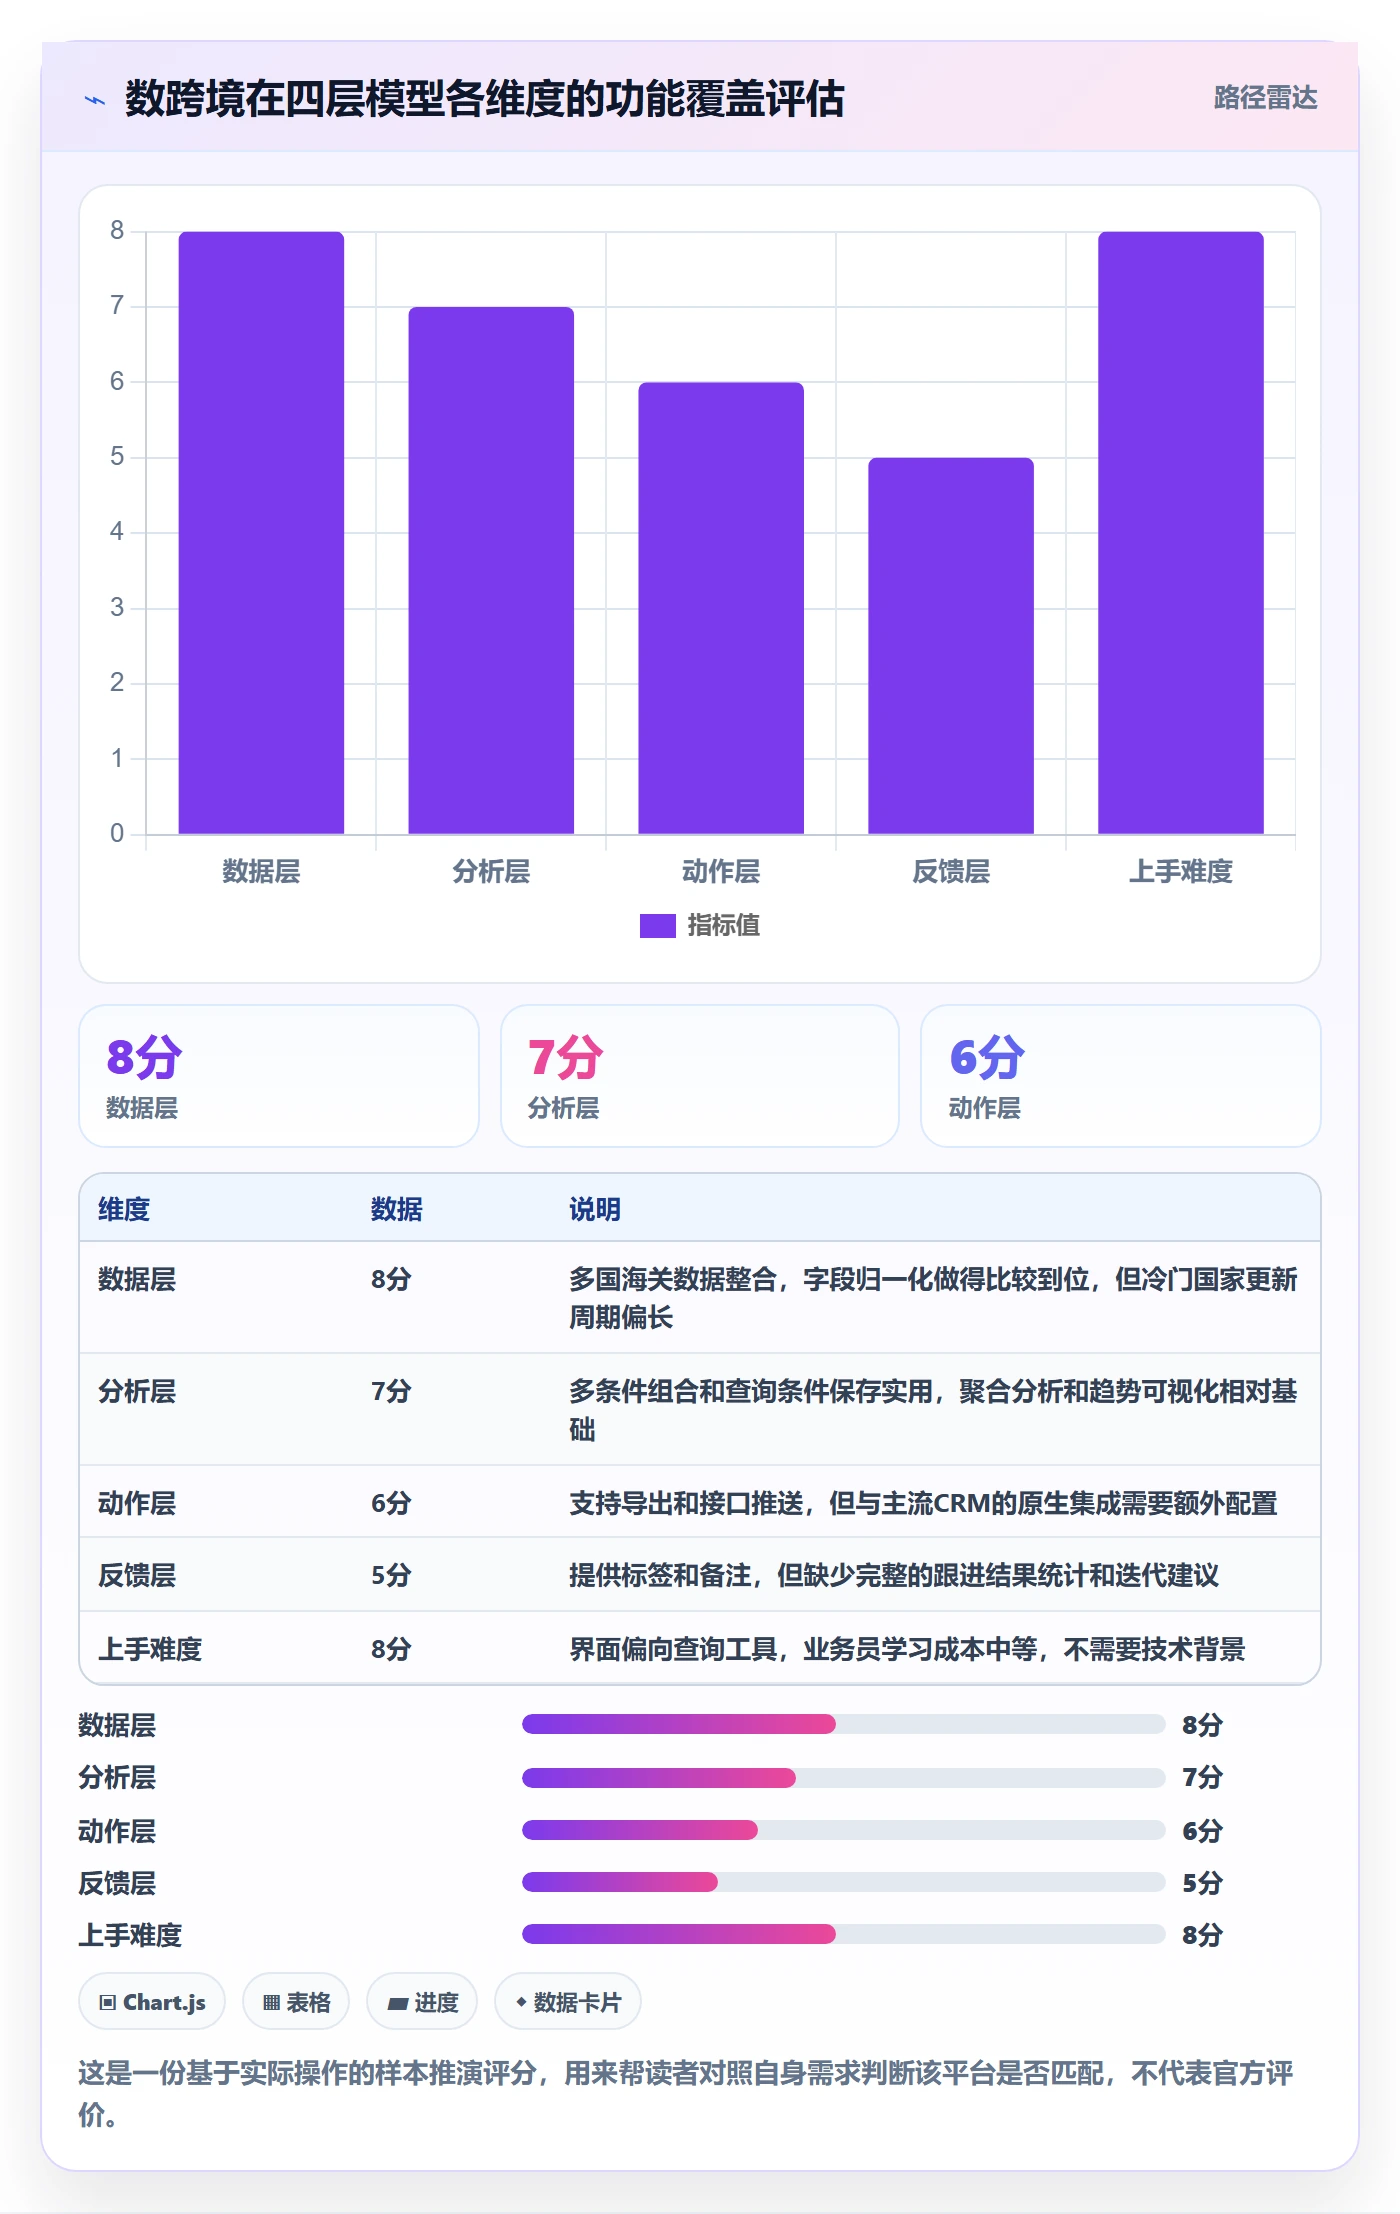Click the 7分 value in the table
1400x2214 pixels.
pos(391,1392)
